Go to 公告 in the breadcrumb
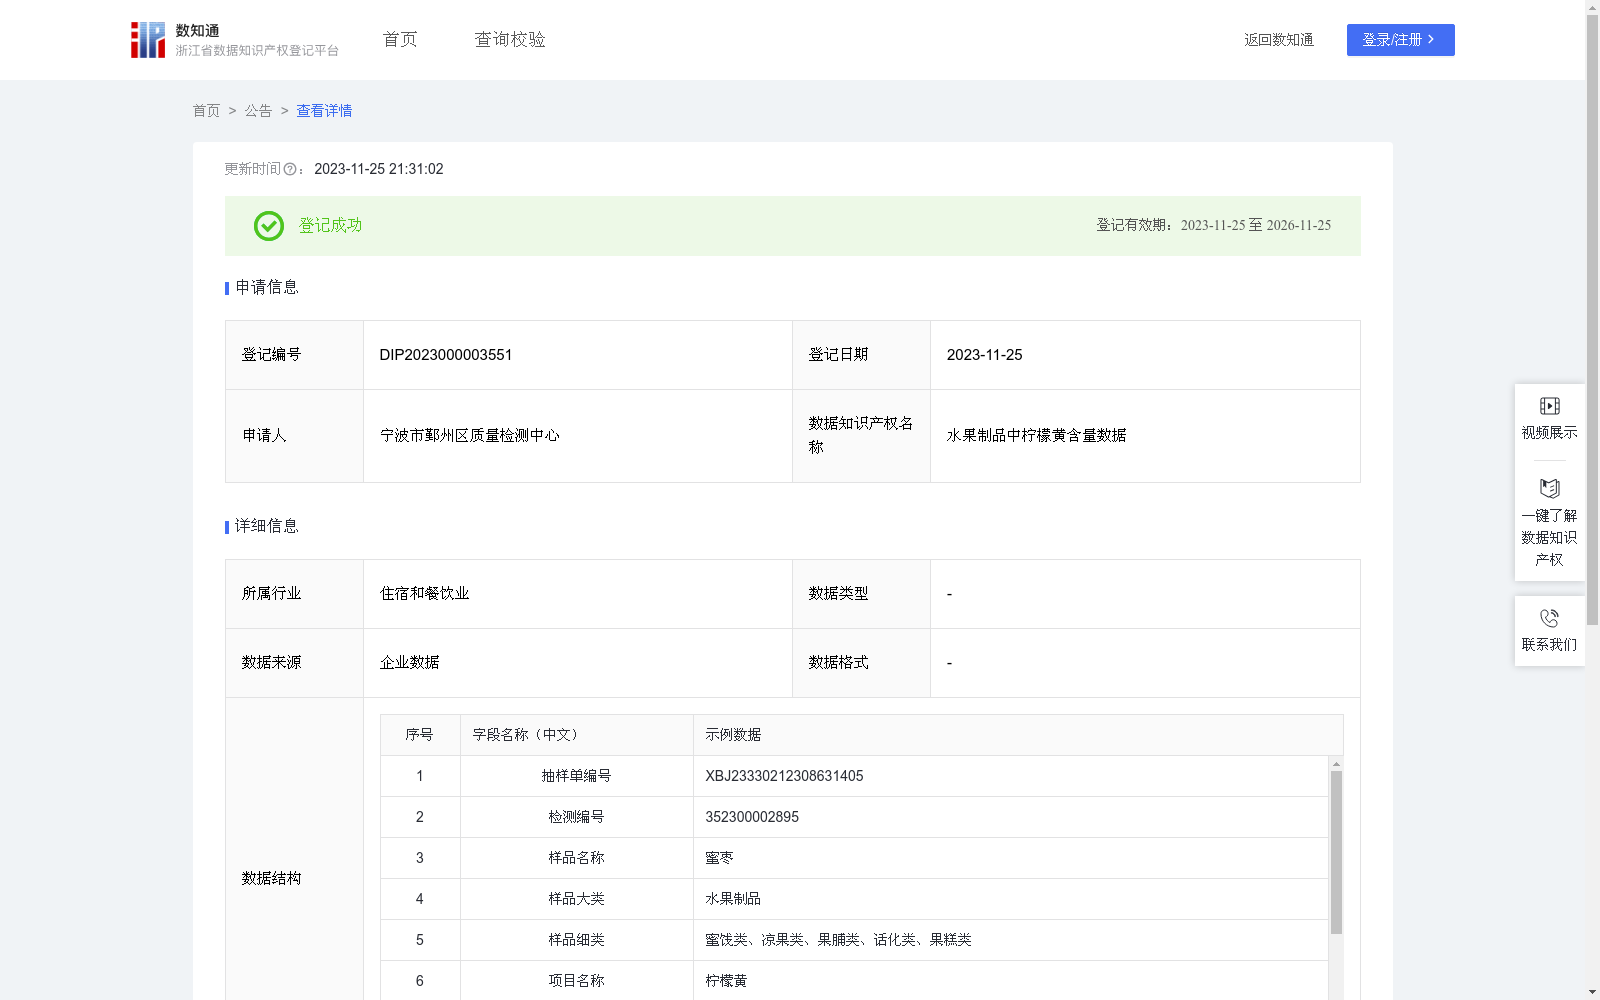Screen dimensions: 1600x1000 (x=258, y=111)
